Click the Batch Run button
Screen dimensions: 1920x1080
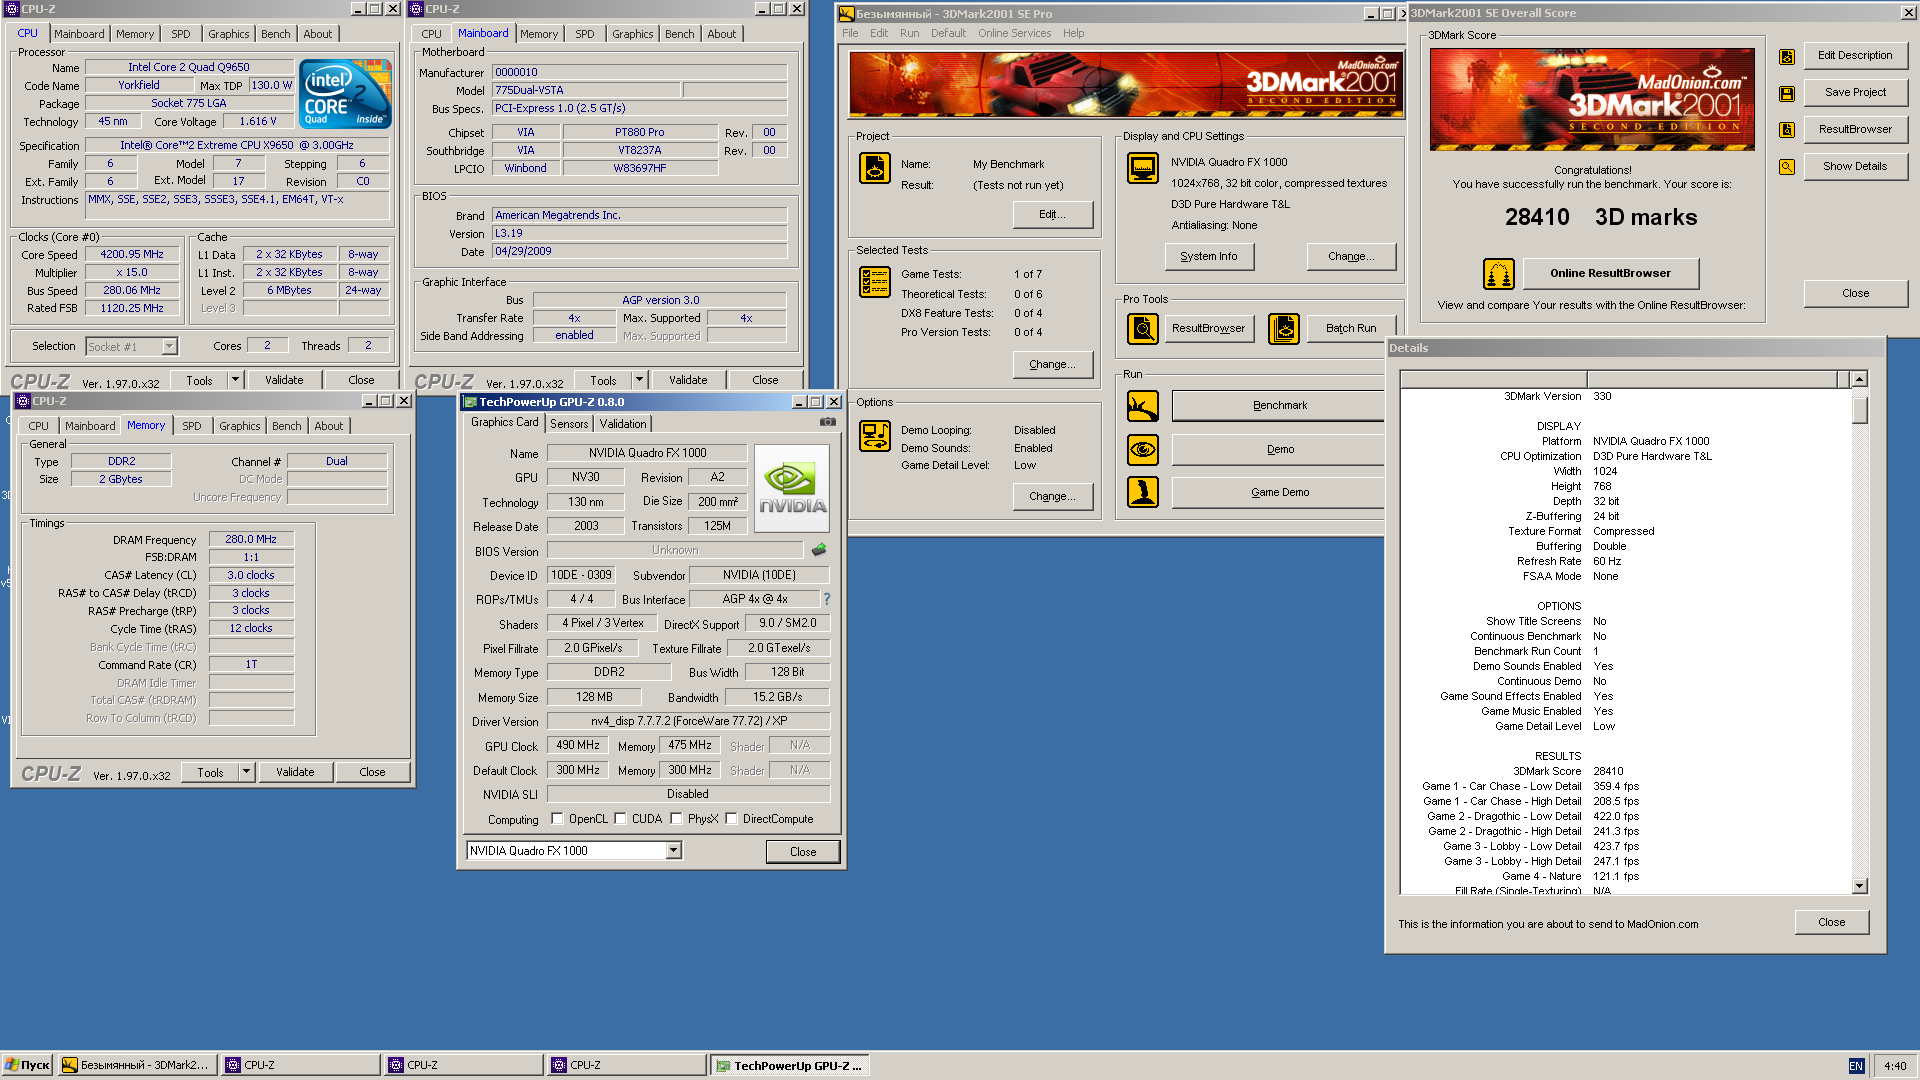pos(1351,328)
